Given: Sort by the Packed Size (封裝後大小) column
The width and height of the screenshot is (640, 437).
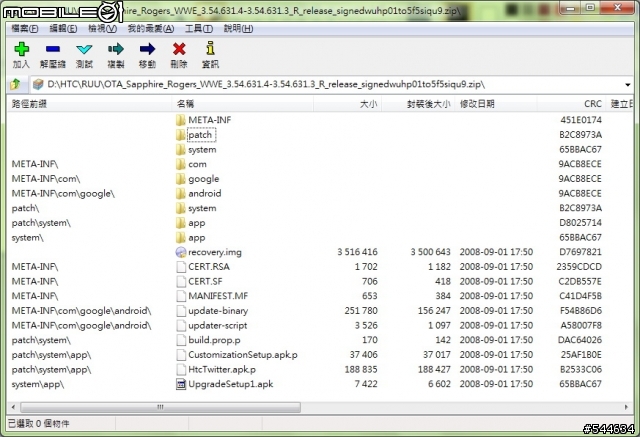Looking at the screenshot, I should pos(418,104).
